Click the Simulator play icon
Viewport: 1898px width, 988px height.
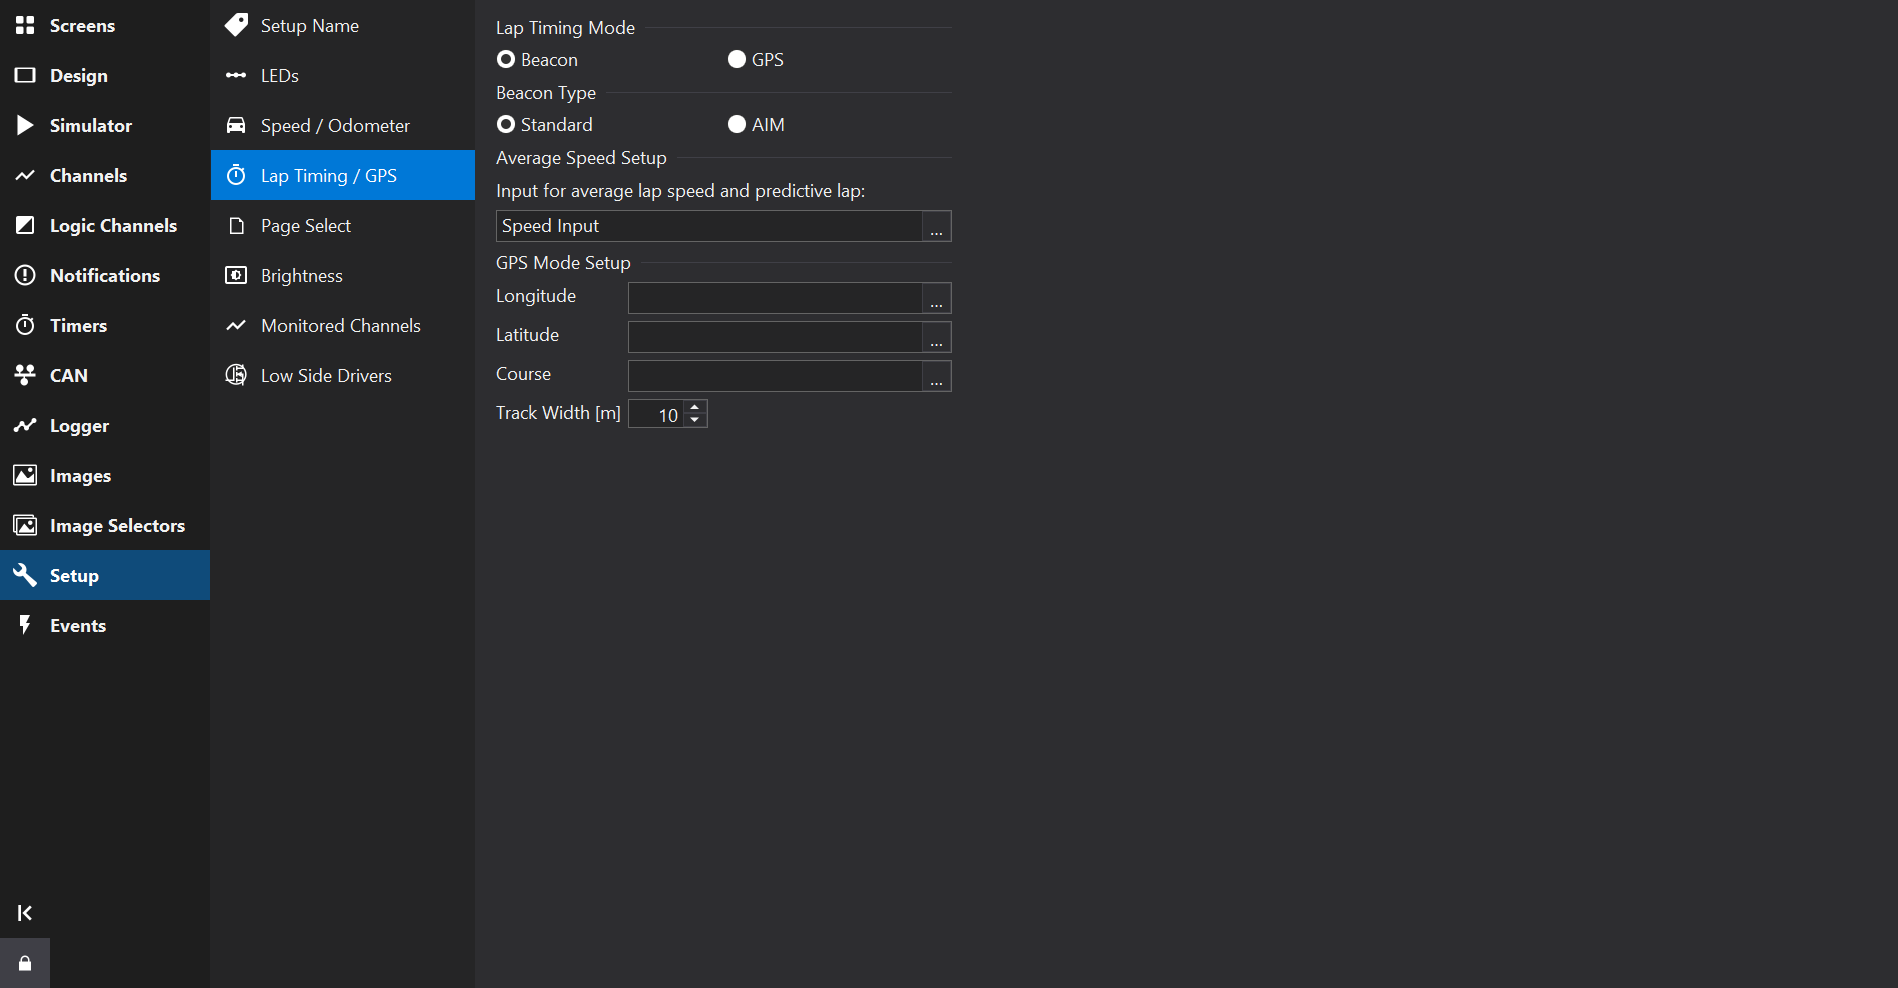[x=25, y=125]
